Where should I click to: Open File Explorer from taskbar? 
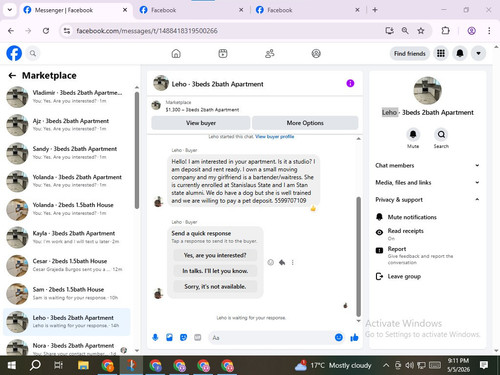coord(83,365)
